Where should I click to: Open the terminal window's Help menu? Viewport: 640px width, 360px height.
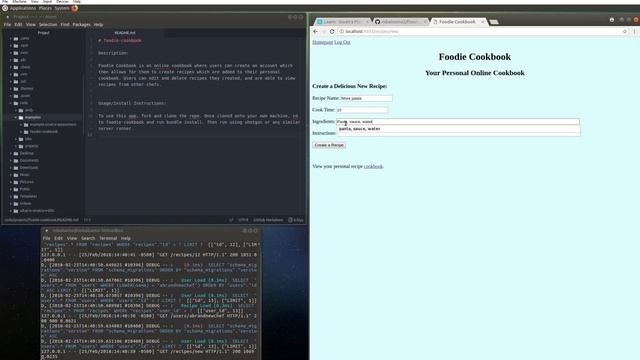126,238
